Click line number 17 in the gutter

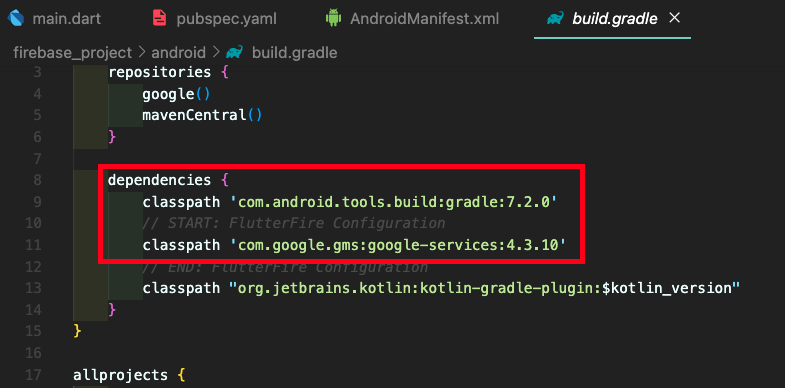tap(33, 374)
